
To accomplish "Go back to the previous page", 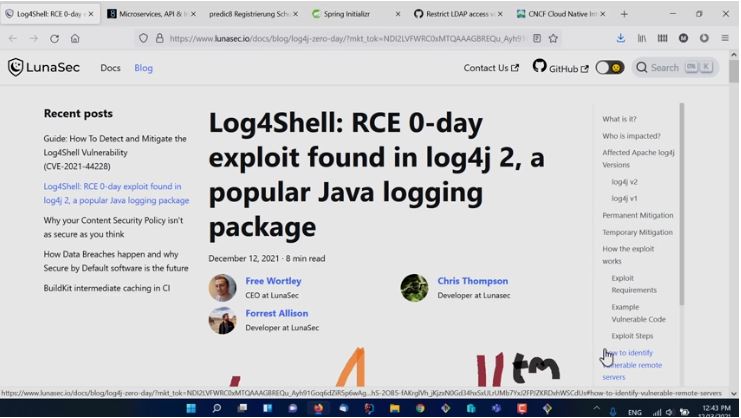I will [x=13, y=39].
